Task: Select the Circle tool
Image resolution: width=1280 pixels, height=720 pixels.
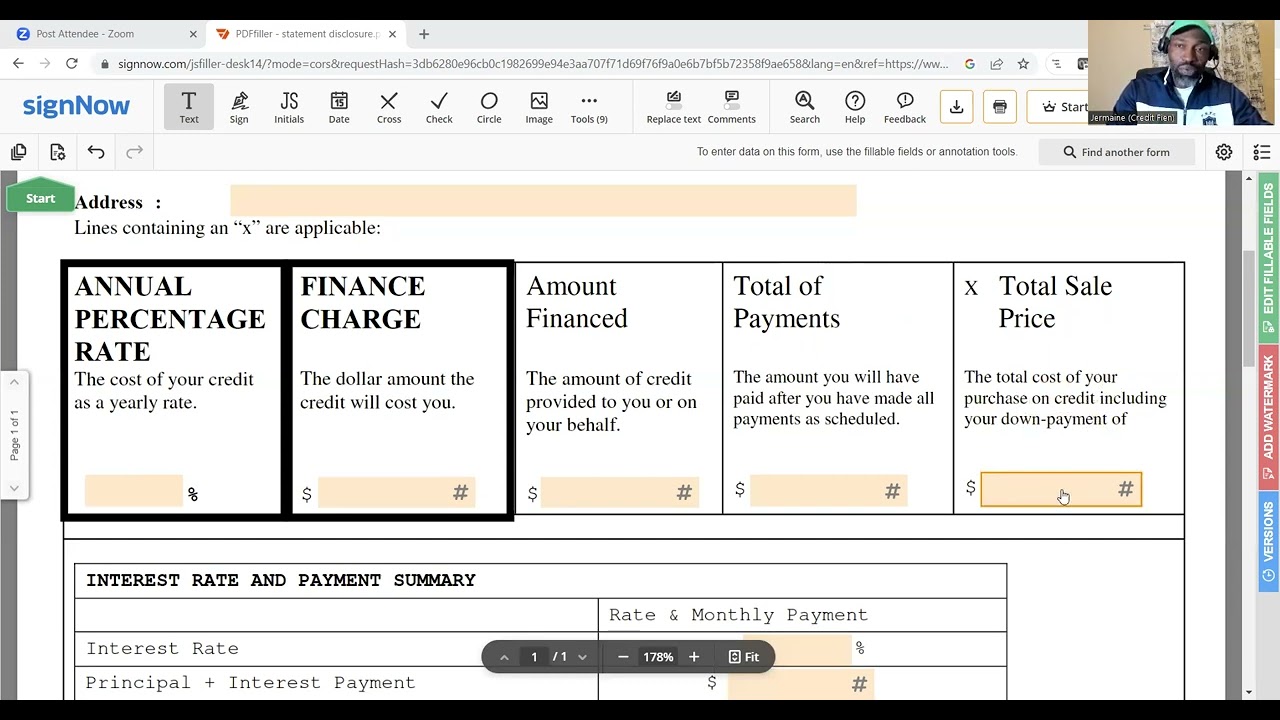Action: (489, 107)
